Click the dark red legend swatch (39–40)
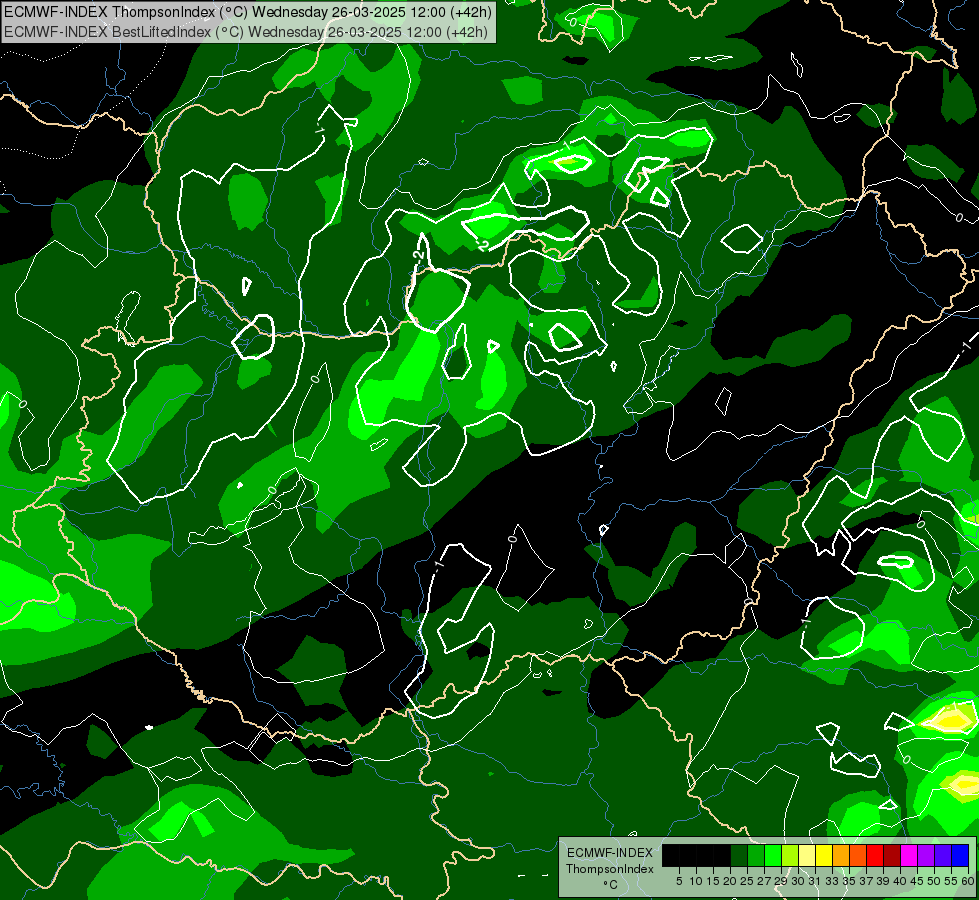 click(x=891, y=855)
